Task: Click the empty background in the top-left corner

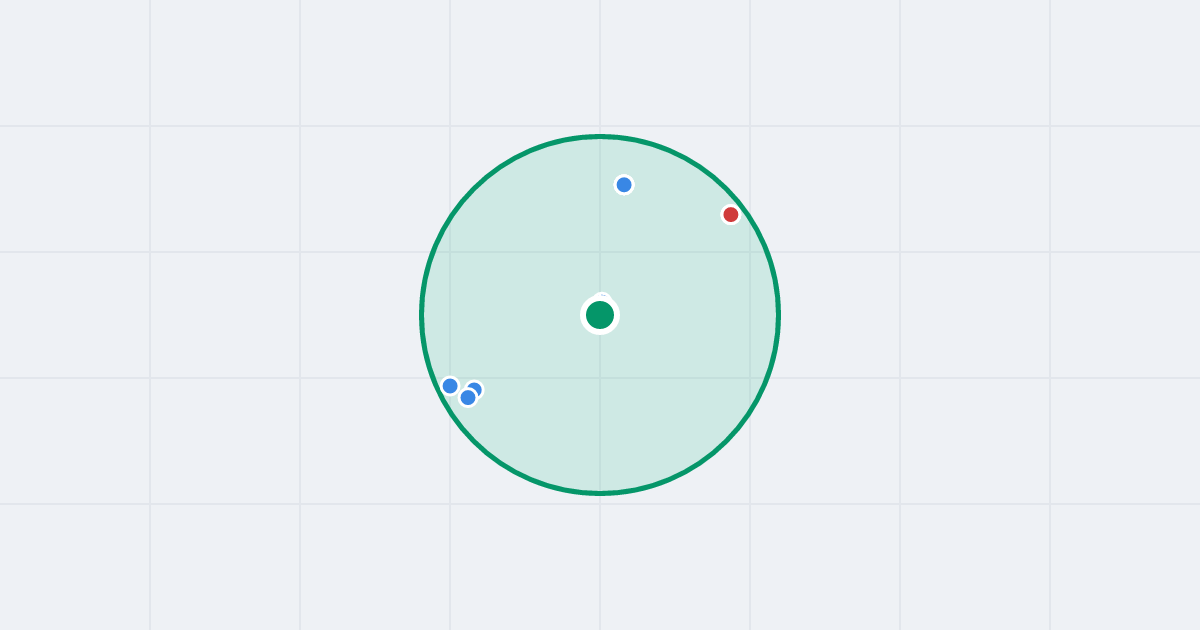Action: coord(60,50)
